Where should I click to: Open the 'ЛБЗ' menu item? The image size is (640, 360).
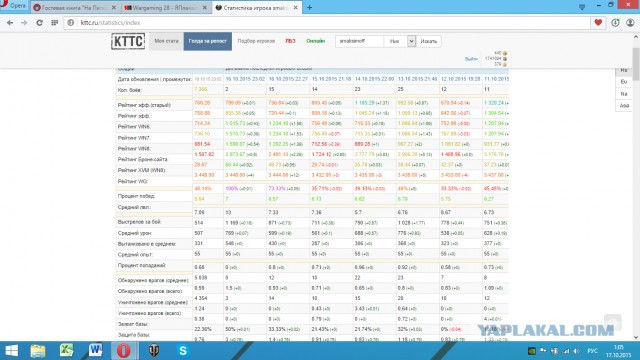click(x=290, y=41)
